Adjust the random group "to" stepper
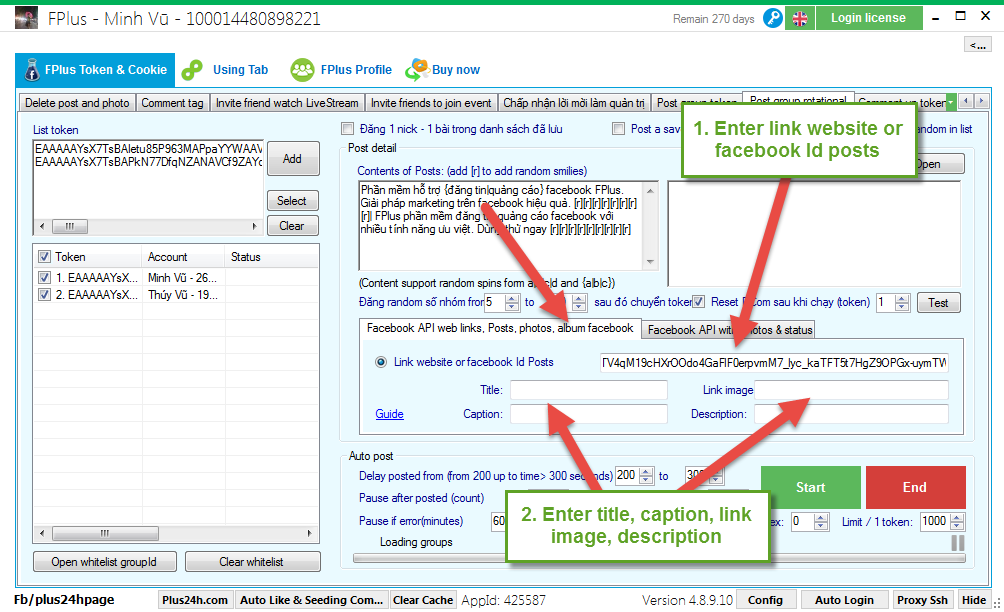The image size is (1004, 612). [579, 302]
